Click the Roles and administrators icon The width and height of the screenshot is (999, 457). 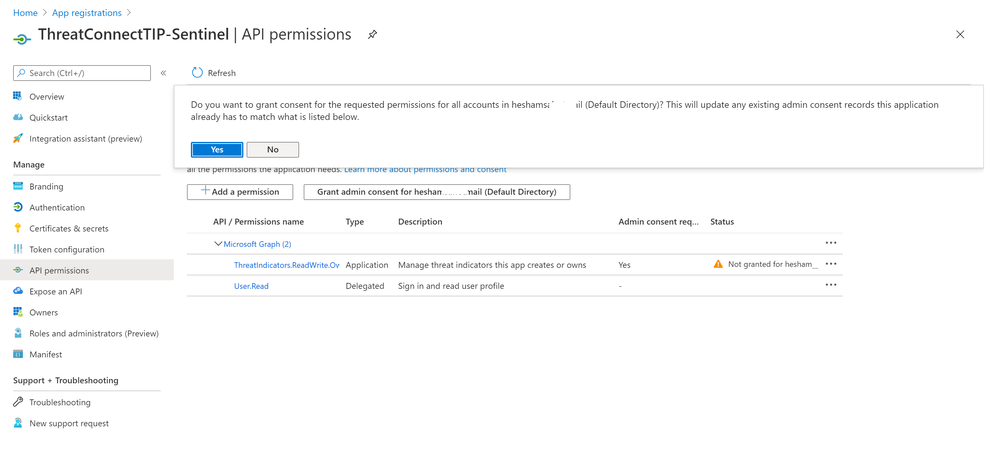(18, 333)
